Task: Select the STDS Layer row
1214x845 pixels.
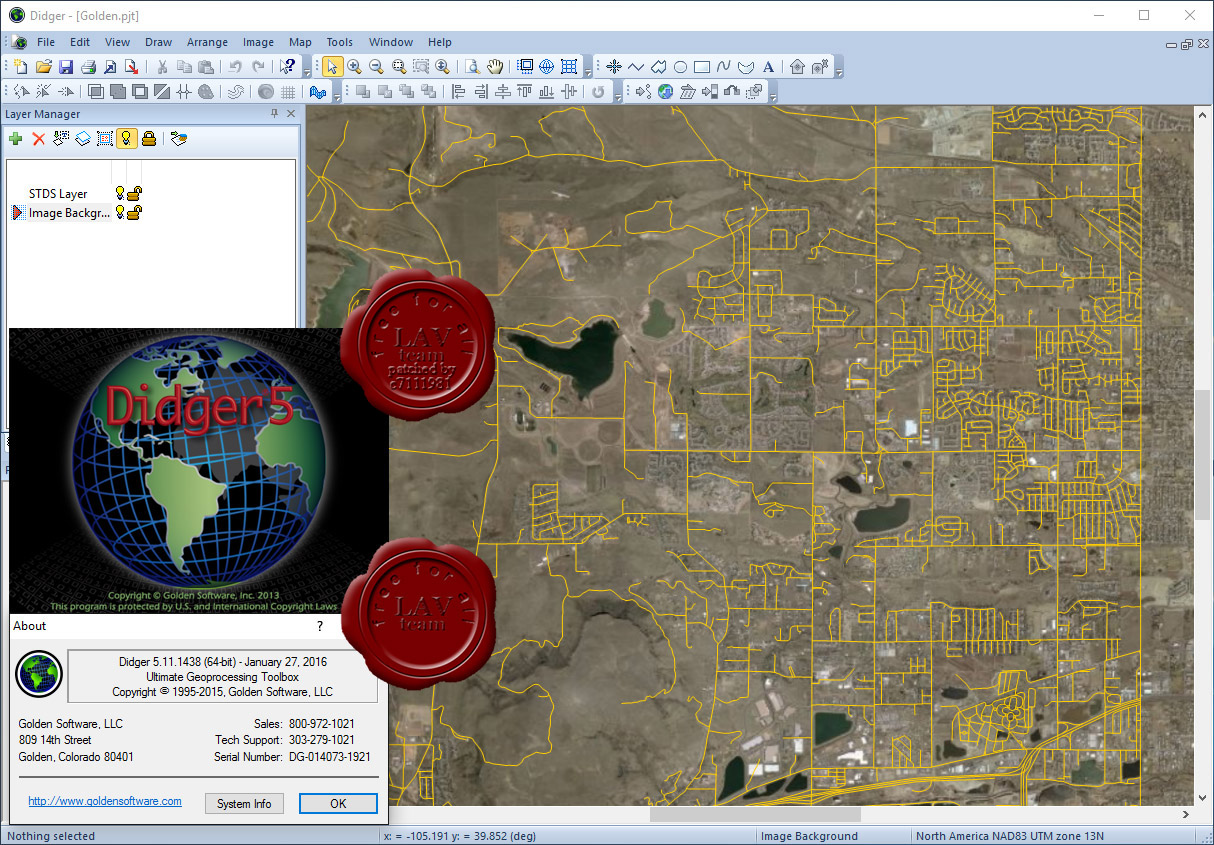Action: (x=58, y=193)
